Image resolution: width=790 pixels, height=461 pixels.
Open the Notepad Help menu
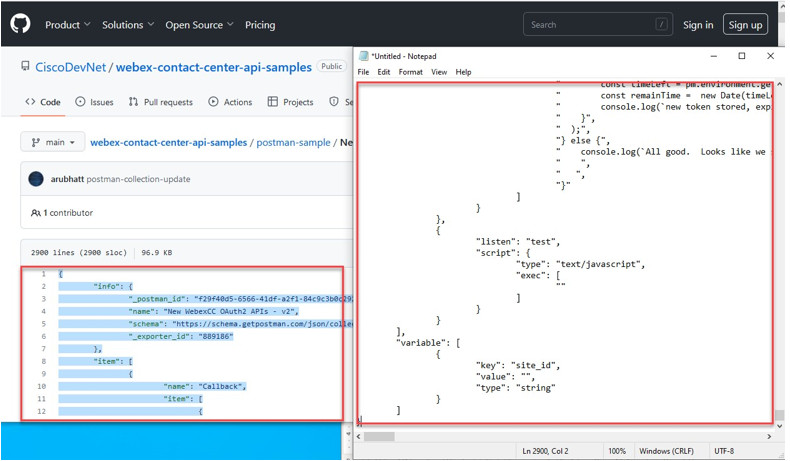464,72
